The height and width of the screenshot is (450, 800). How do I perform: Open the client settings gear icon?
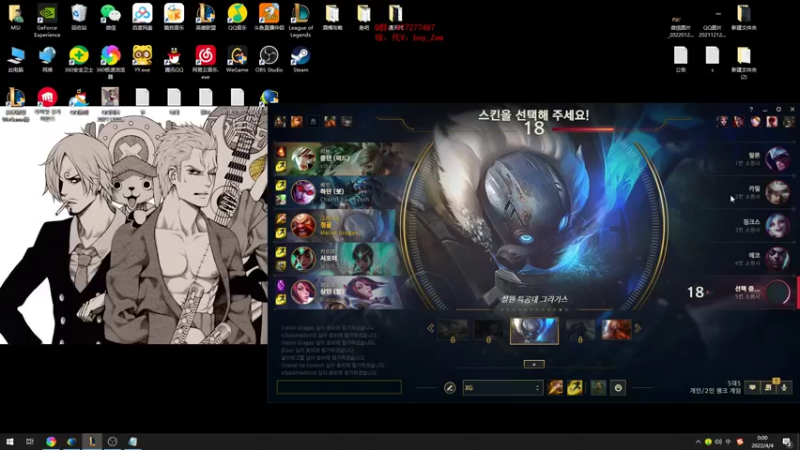coord(779,109)
